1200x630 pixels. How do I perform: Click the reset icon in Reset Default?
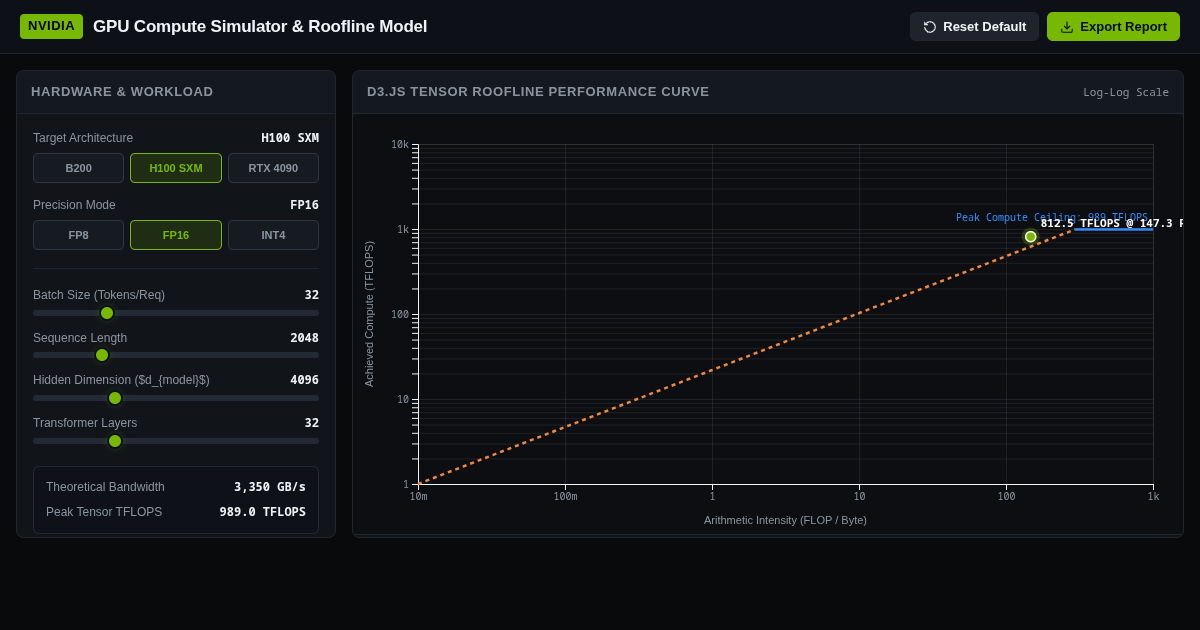tap(930, 27)
